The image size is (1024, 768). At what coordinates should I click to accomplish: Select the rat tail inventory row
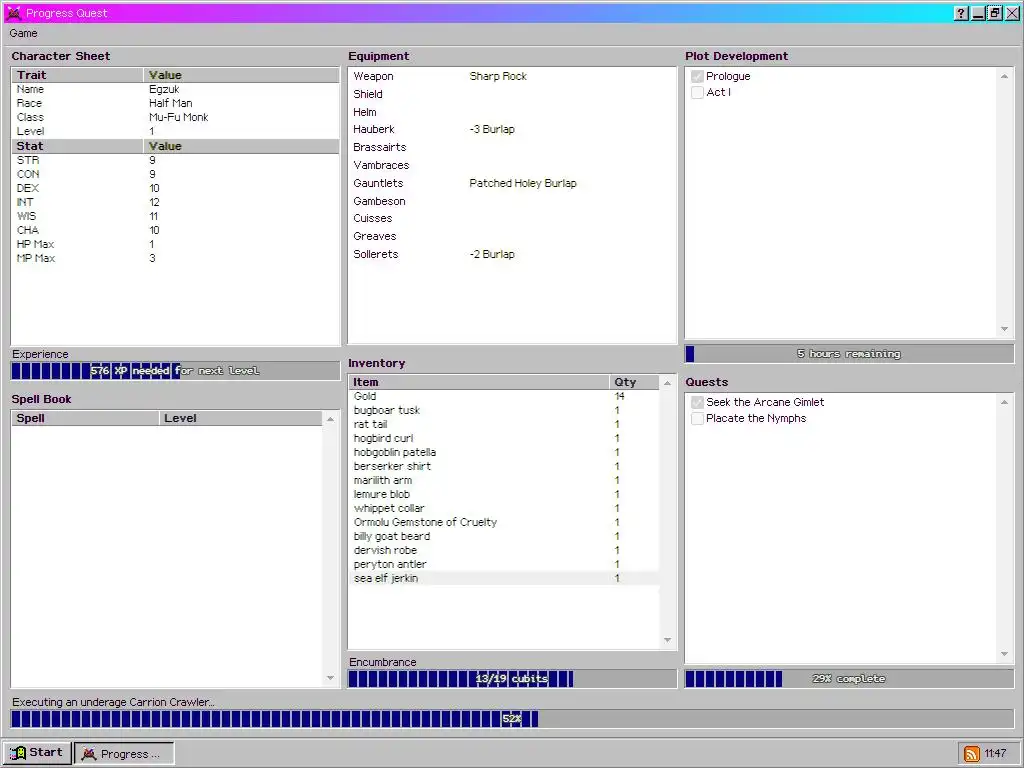[504, 424]
